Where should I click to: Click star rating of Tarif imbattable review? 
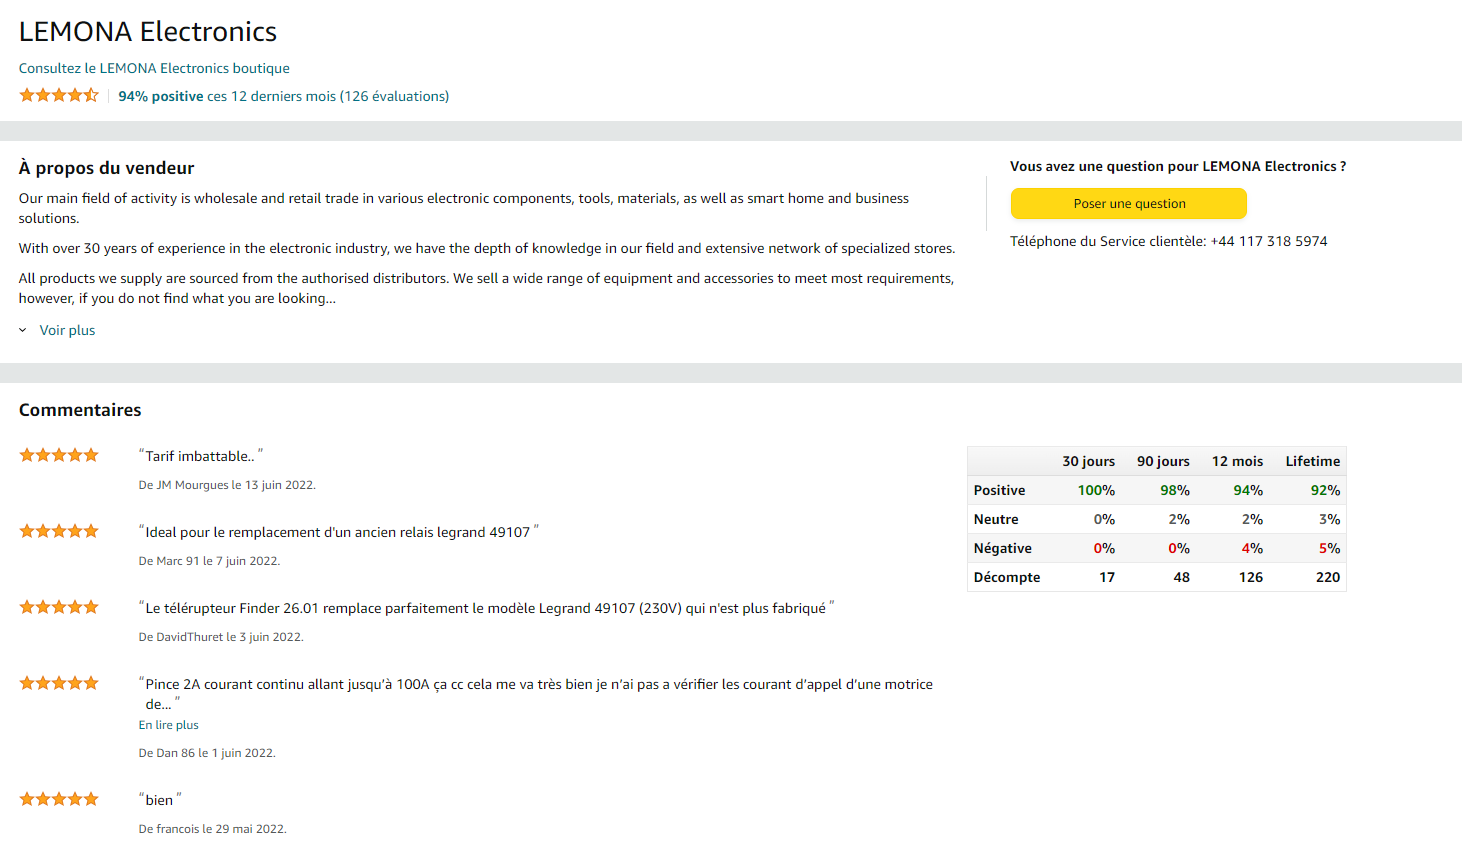click(59, 455)
